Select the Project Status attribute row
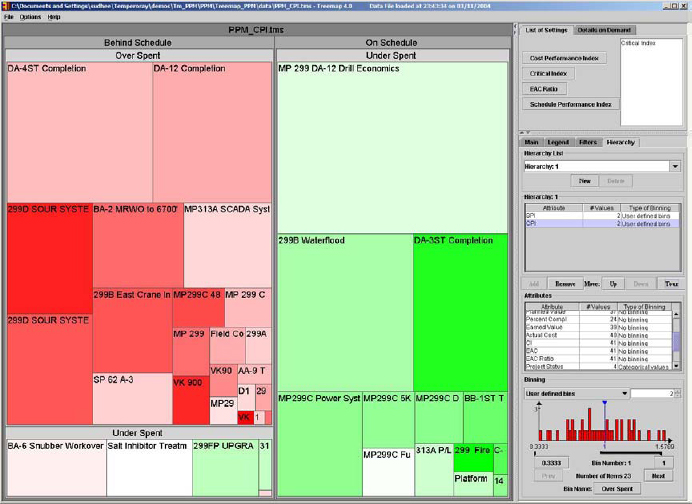The height and width of the screenshot is (504, 692). 598,366
